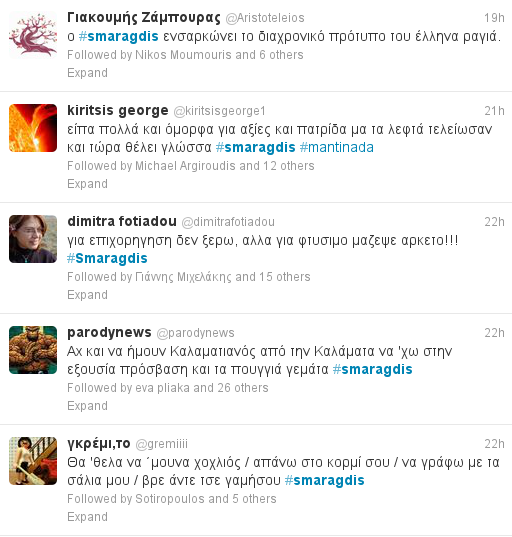The image size is (512, 537).
Task: Open the @gremiiii staircase avatar
Action: tap(33, 461)
